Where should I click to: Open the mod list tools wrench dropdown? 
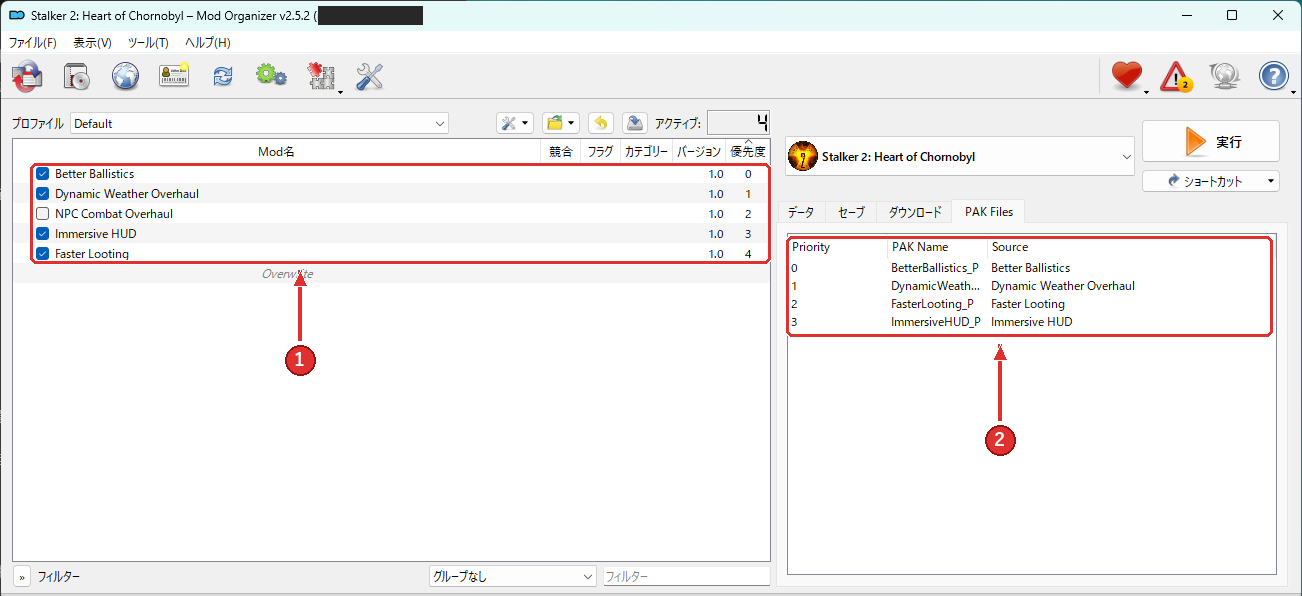point(515,123)
